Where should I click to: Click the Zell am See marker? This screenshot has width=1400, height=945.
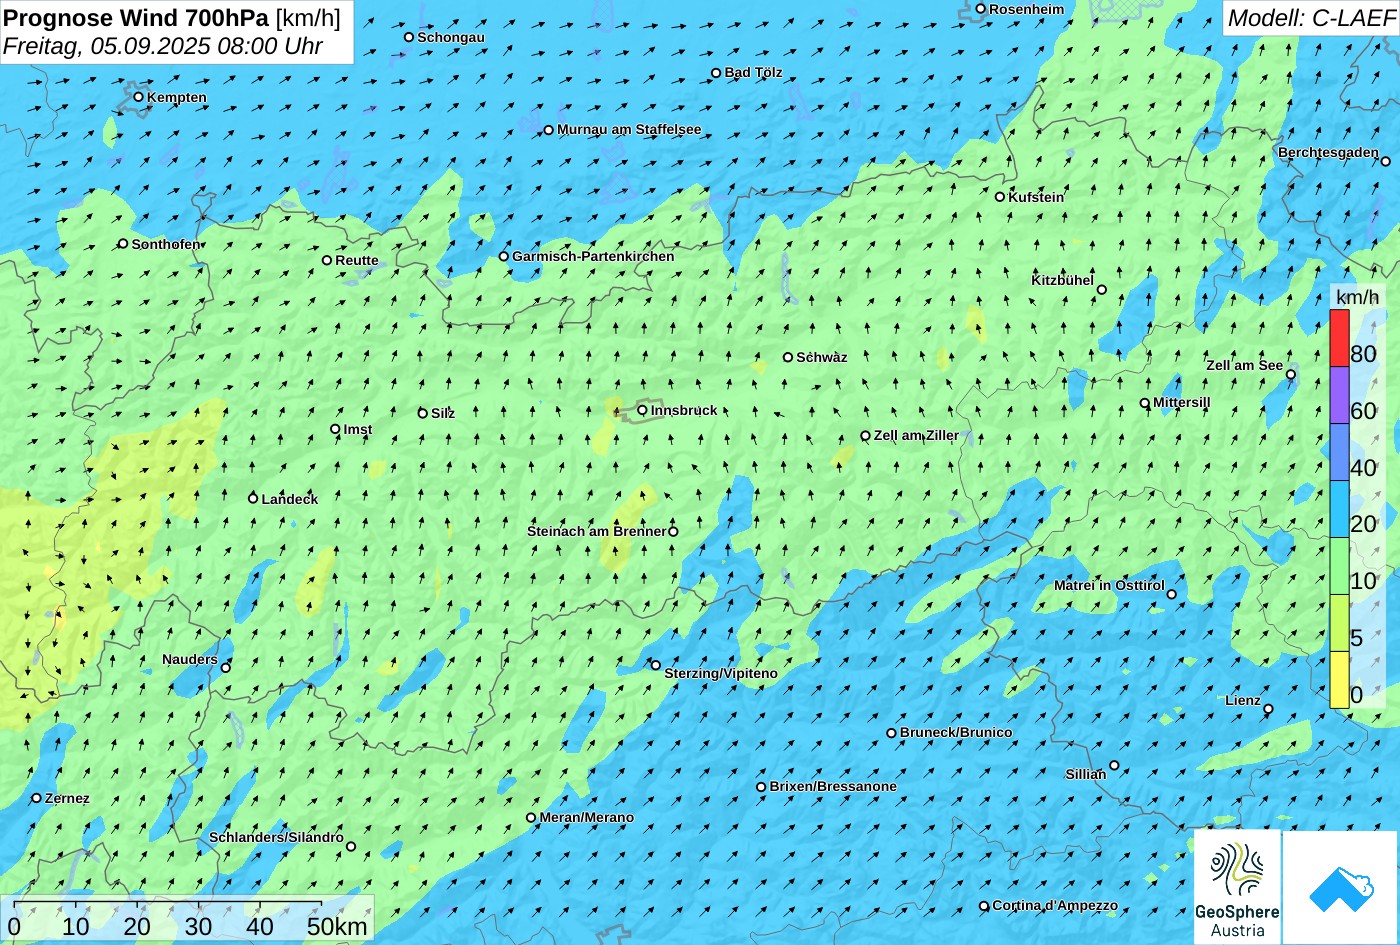point(1291,375)
